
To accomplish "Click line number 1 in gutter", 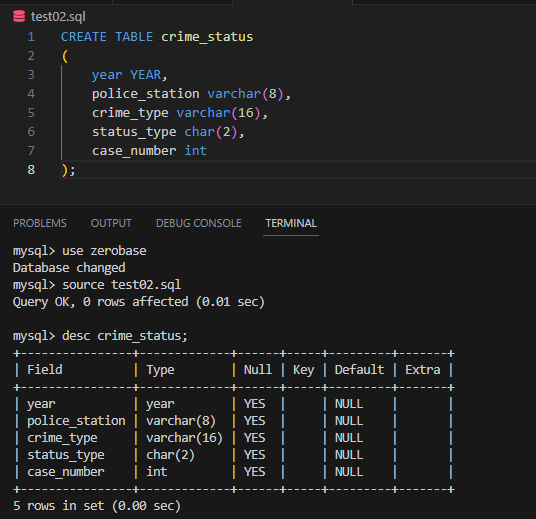I will [31, 37].
